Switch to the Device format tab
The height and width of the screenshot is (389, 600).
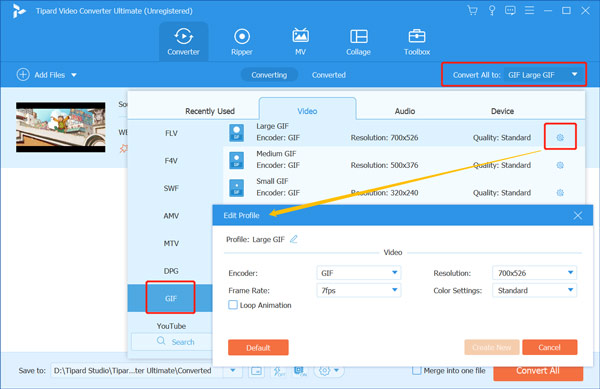[x=502, y=111]
